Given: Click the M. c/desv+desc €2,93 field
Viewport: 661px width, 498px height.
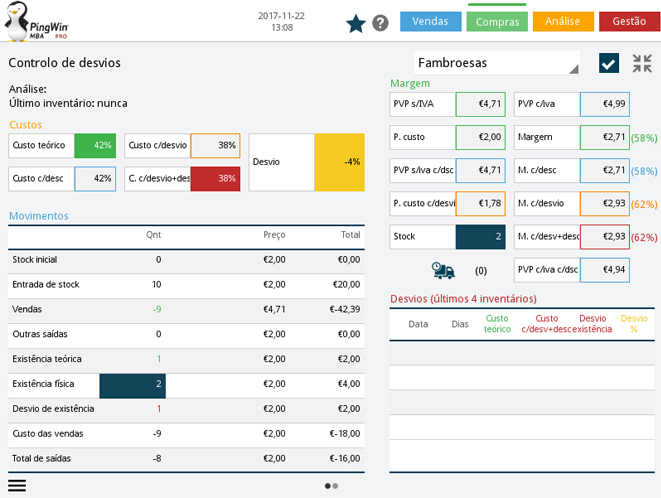Looking at the screenshot, I should click(605, 237).
